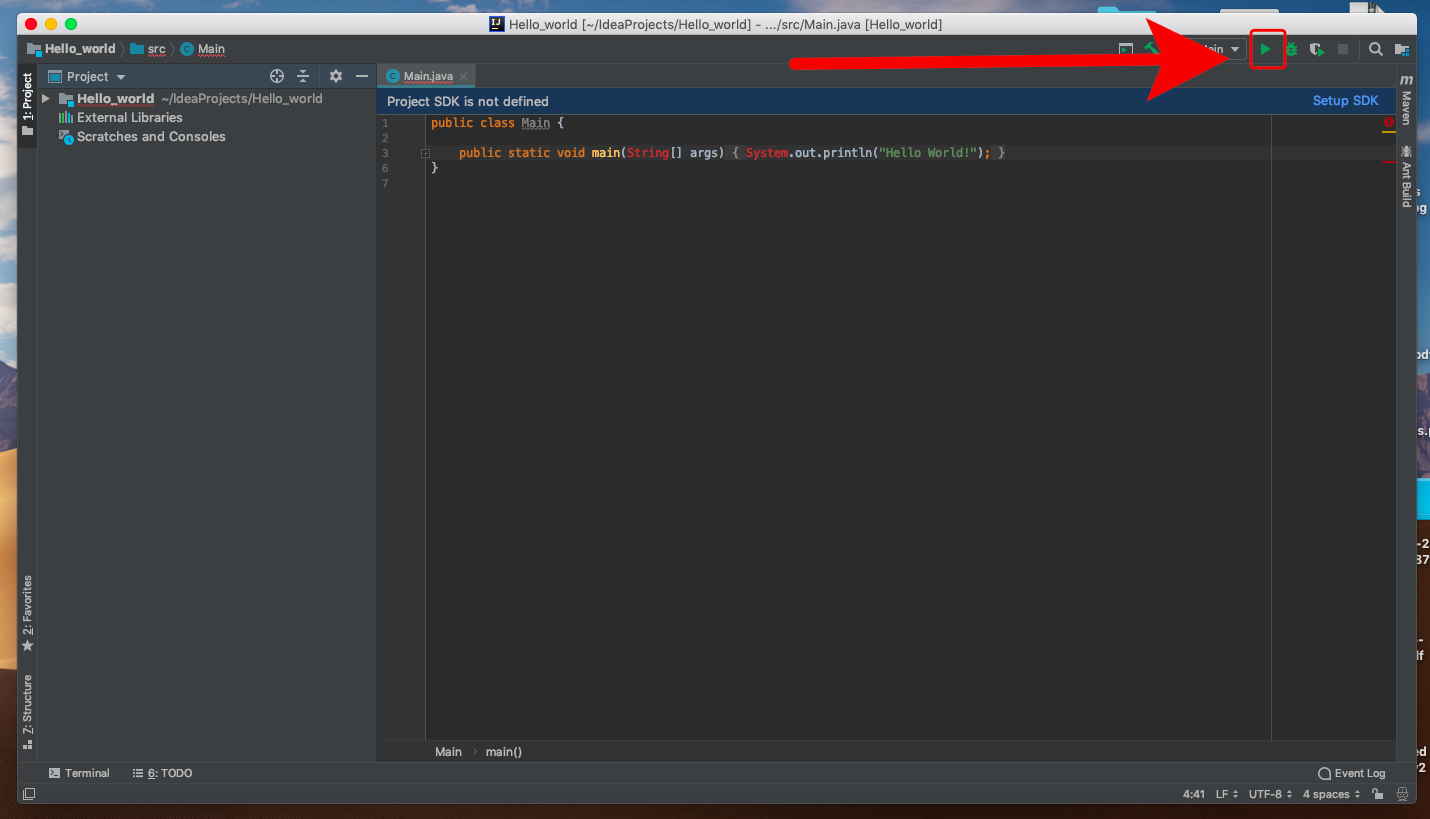Open the UTF-8 encoding selector

point(1270,794)
